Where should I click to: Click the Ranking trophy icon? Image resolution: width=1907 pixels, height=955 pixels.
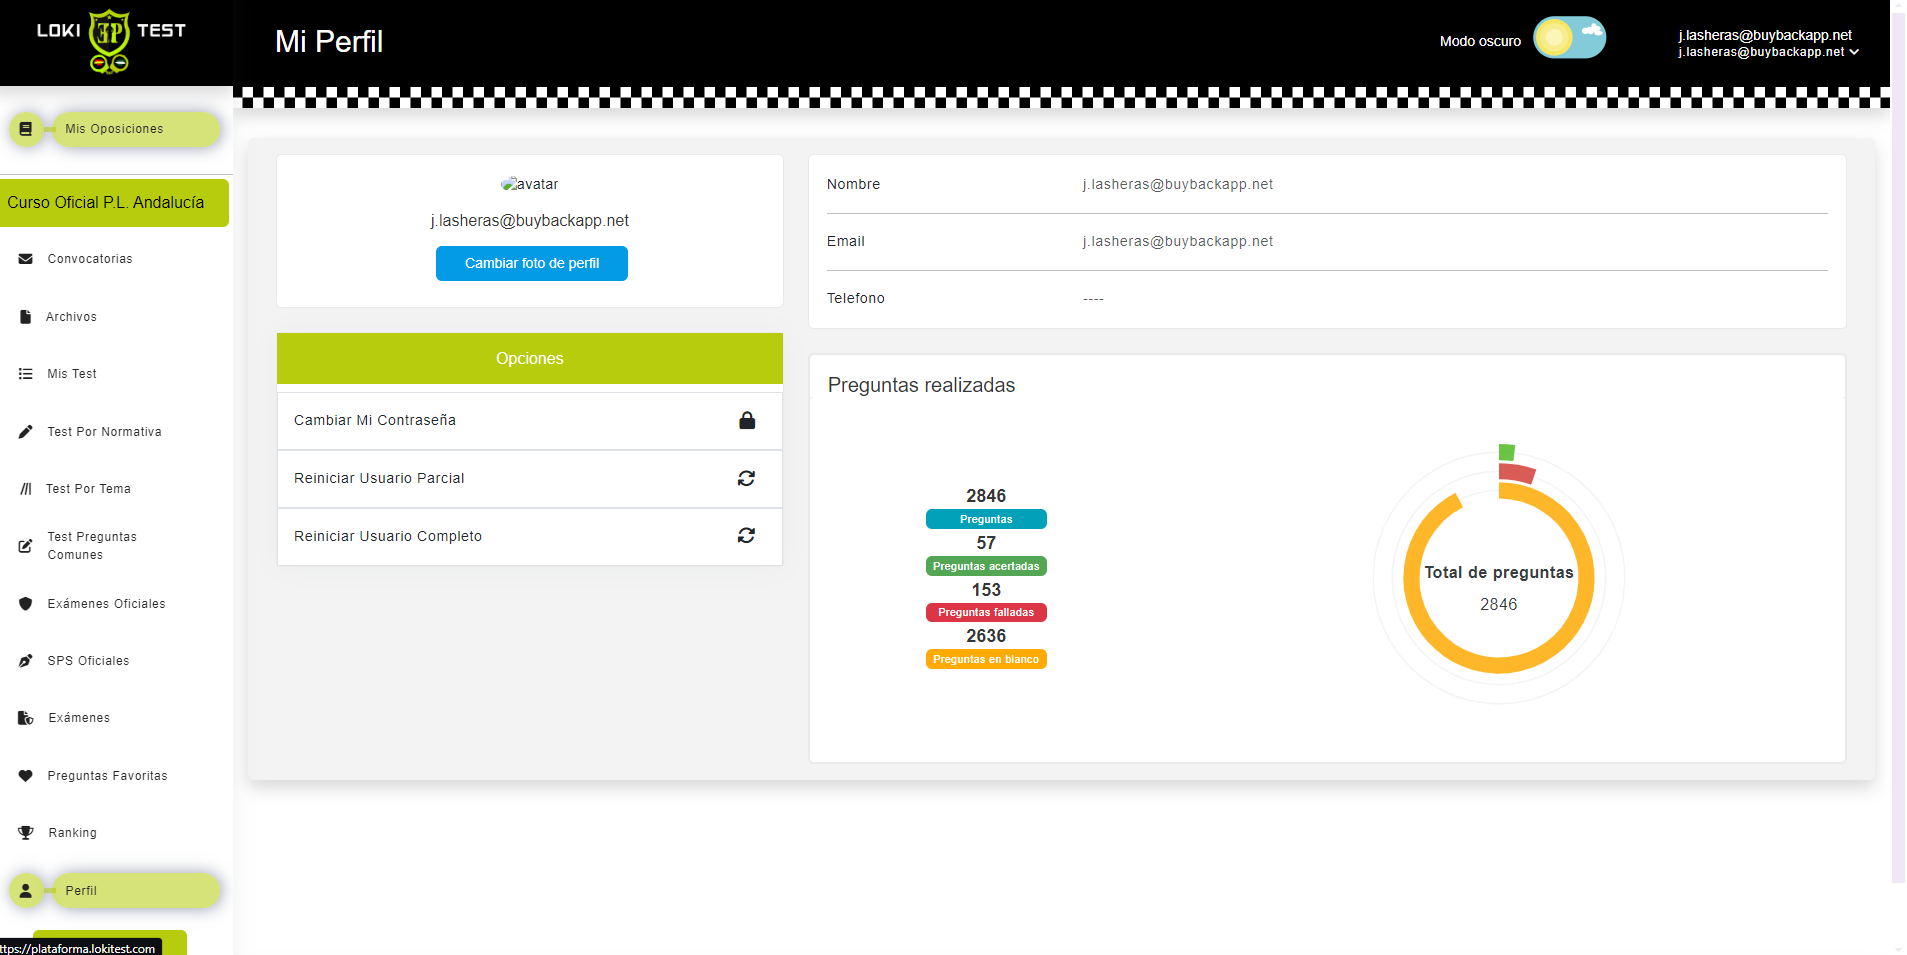25,832
